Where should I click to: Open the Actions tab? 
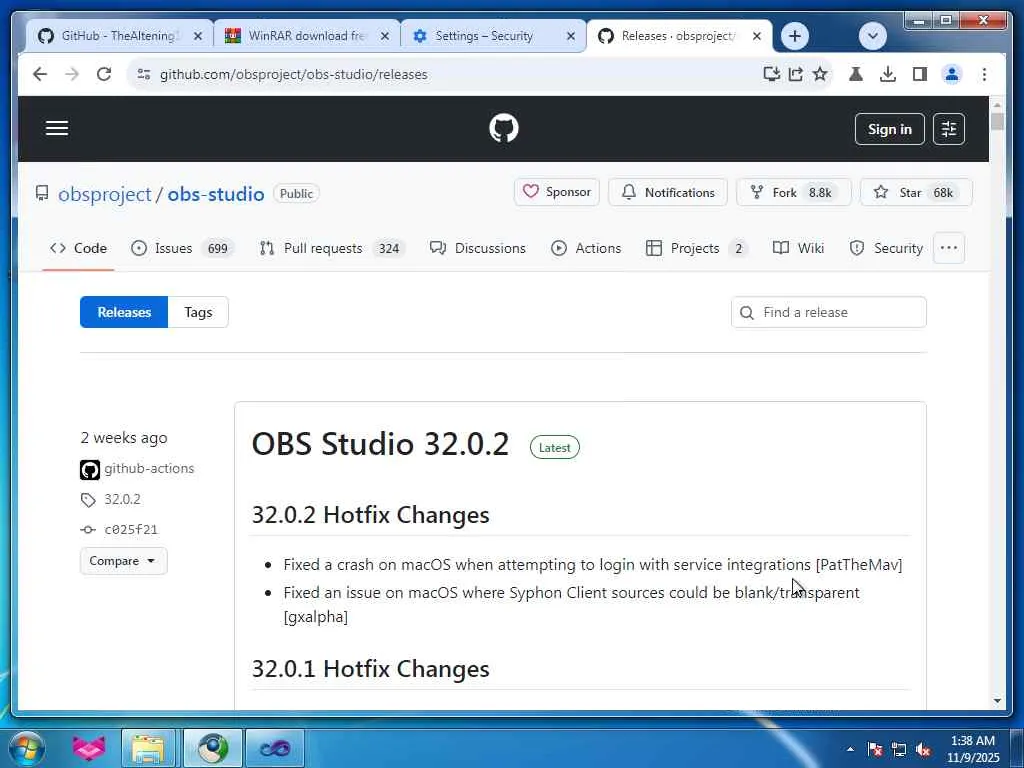coord(586,248)
